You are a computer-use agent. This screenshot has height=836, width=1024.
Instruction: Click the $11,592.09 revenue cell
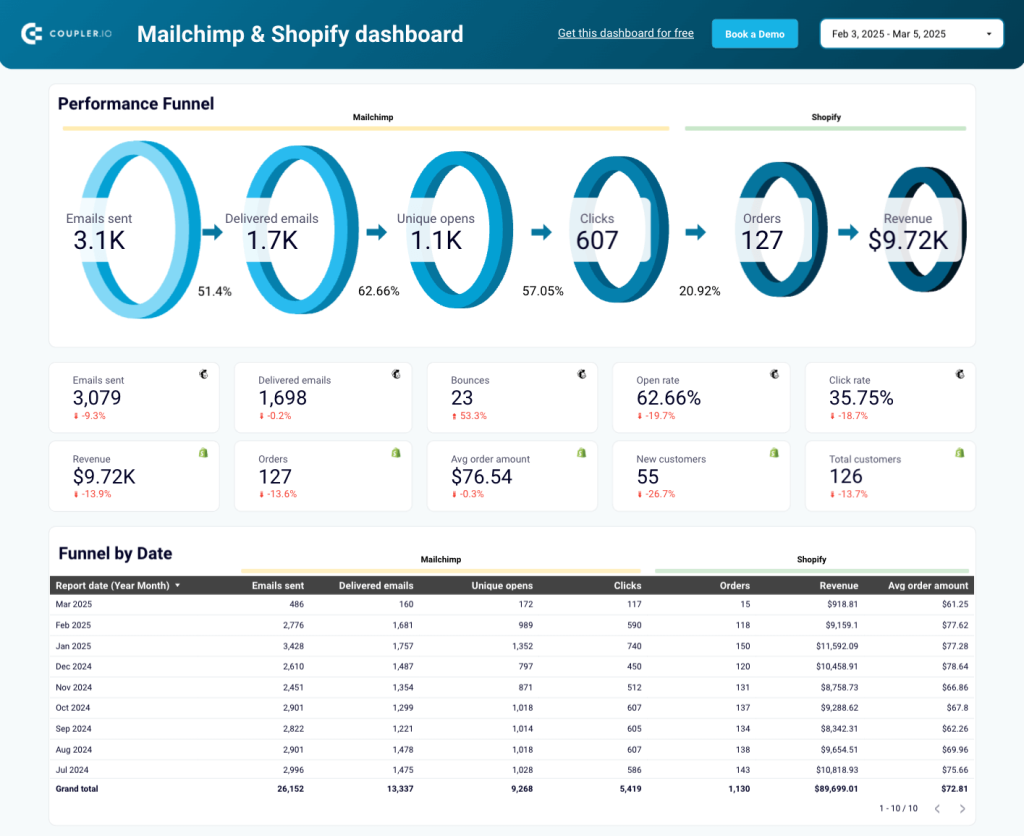[837, 646]
